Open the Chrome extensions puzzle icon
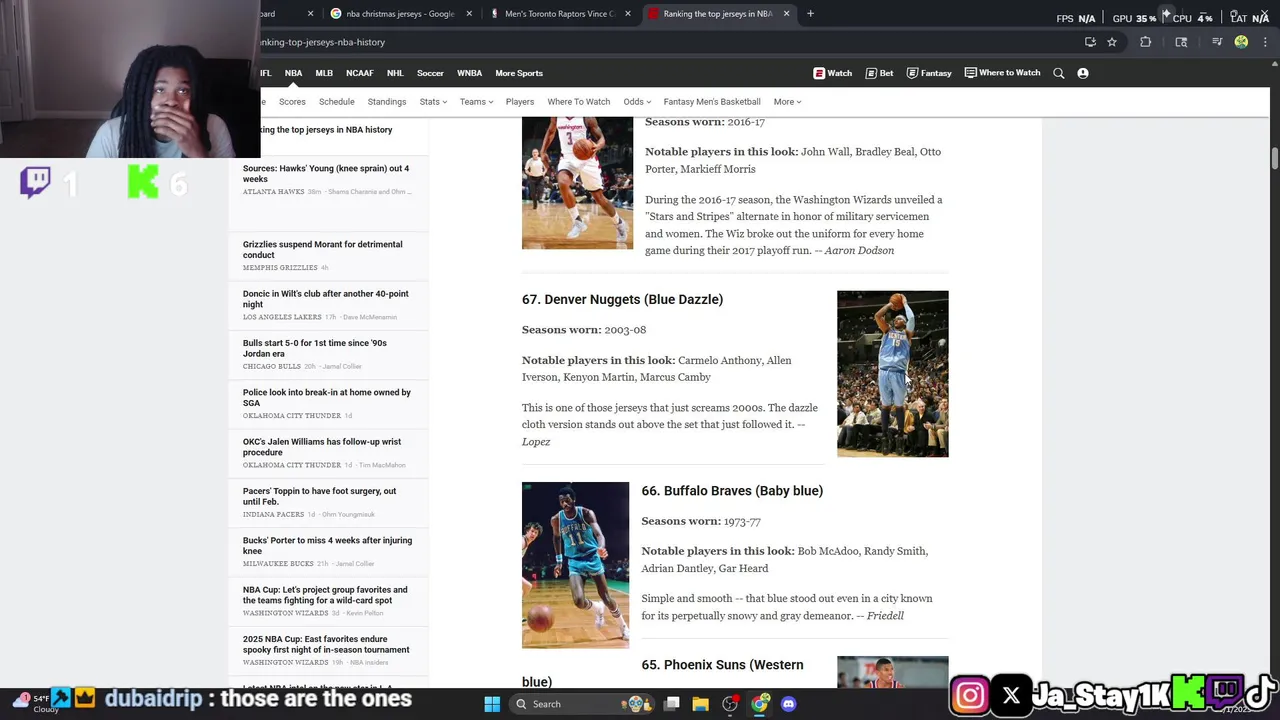The image size is (1280, 720). 1146,42
